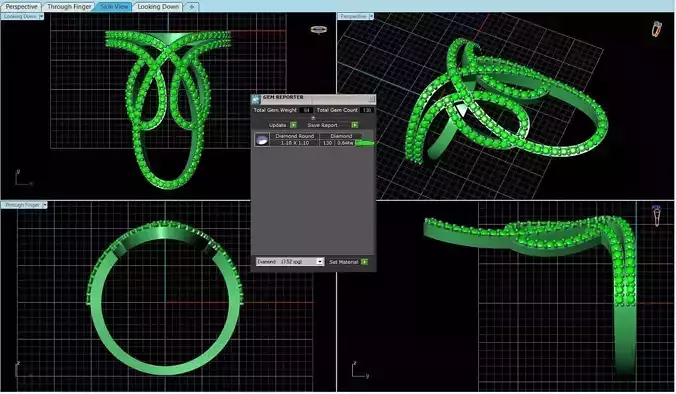Click the Gem Reporter panel grip handle
This screenshot has width=676, height=394.
[371, 99]
